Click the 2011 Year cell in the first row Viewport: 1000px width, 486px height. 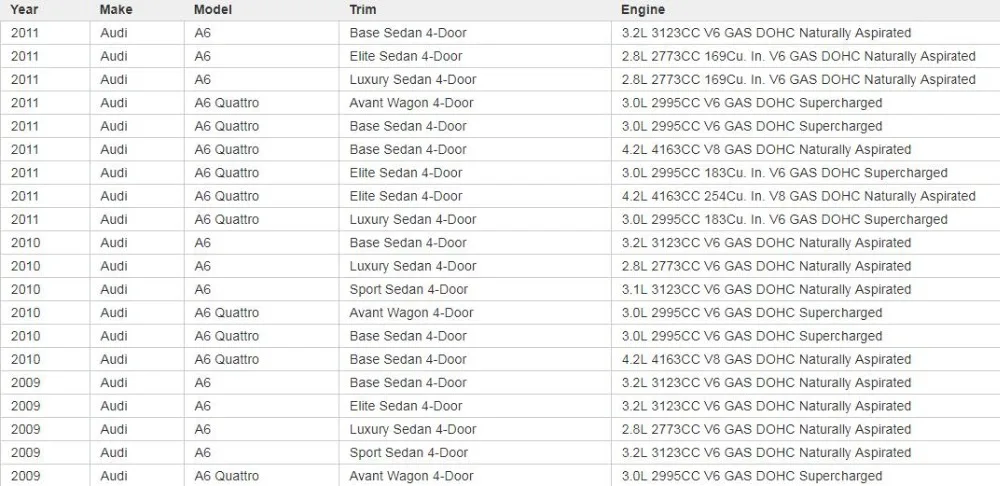tap(45, 33)
